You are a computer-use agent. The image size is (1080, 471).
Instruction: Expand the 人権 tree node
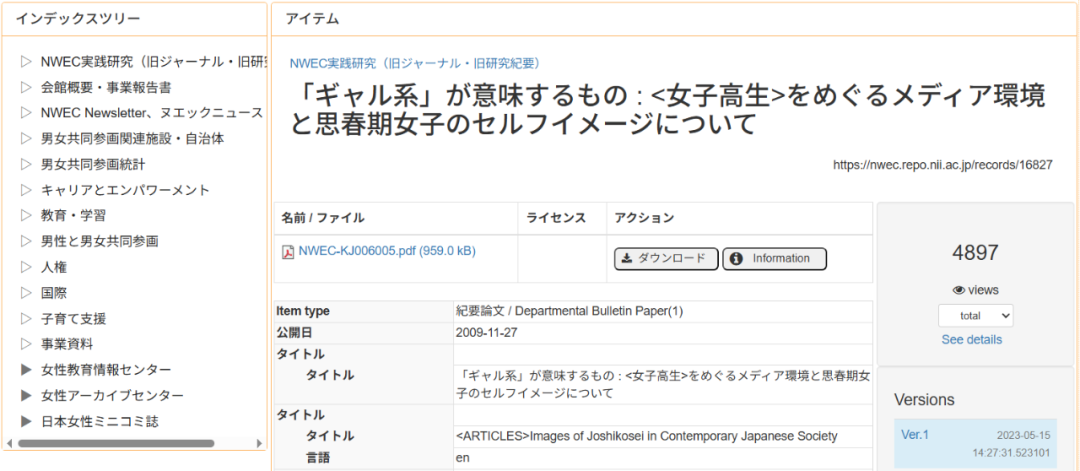tap(27, 267)
